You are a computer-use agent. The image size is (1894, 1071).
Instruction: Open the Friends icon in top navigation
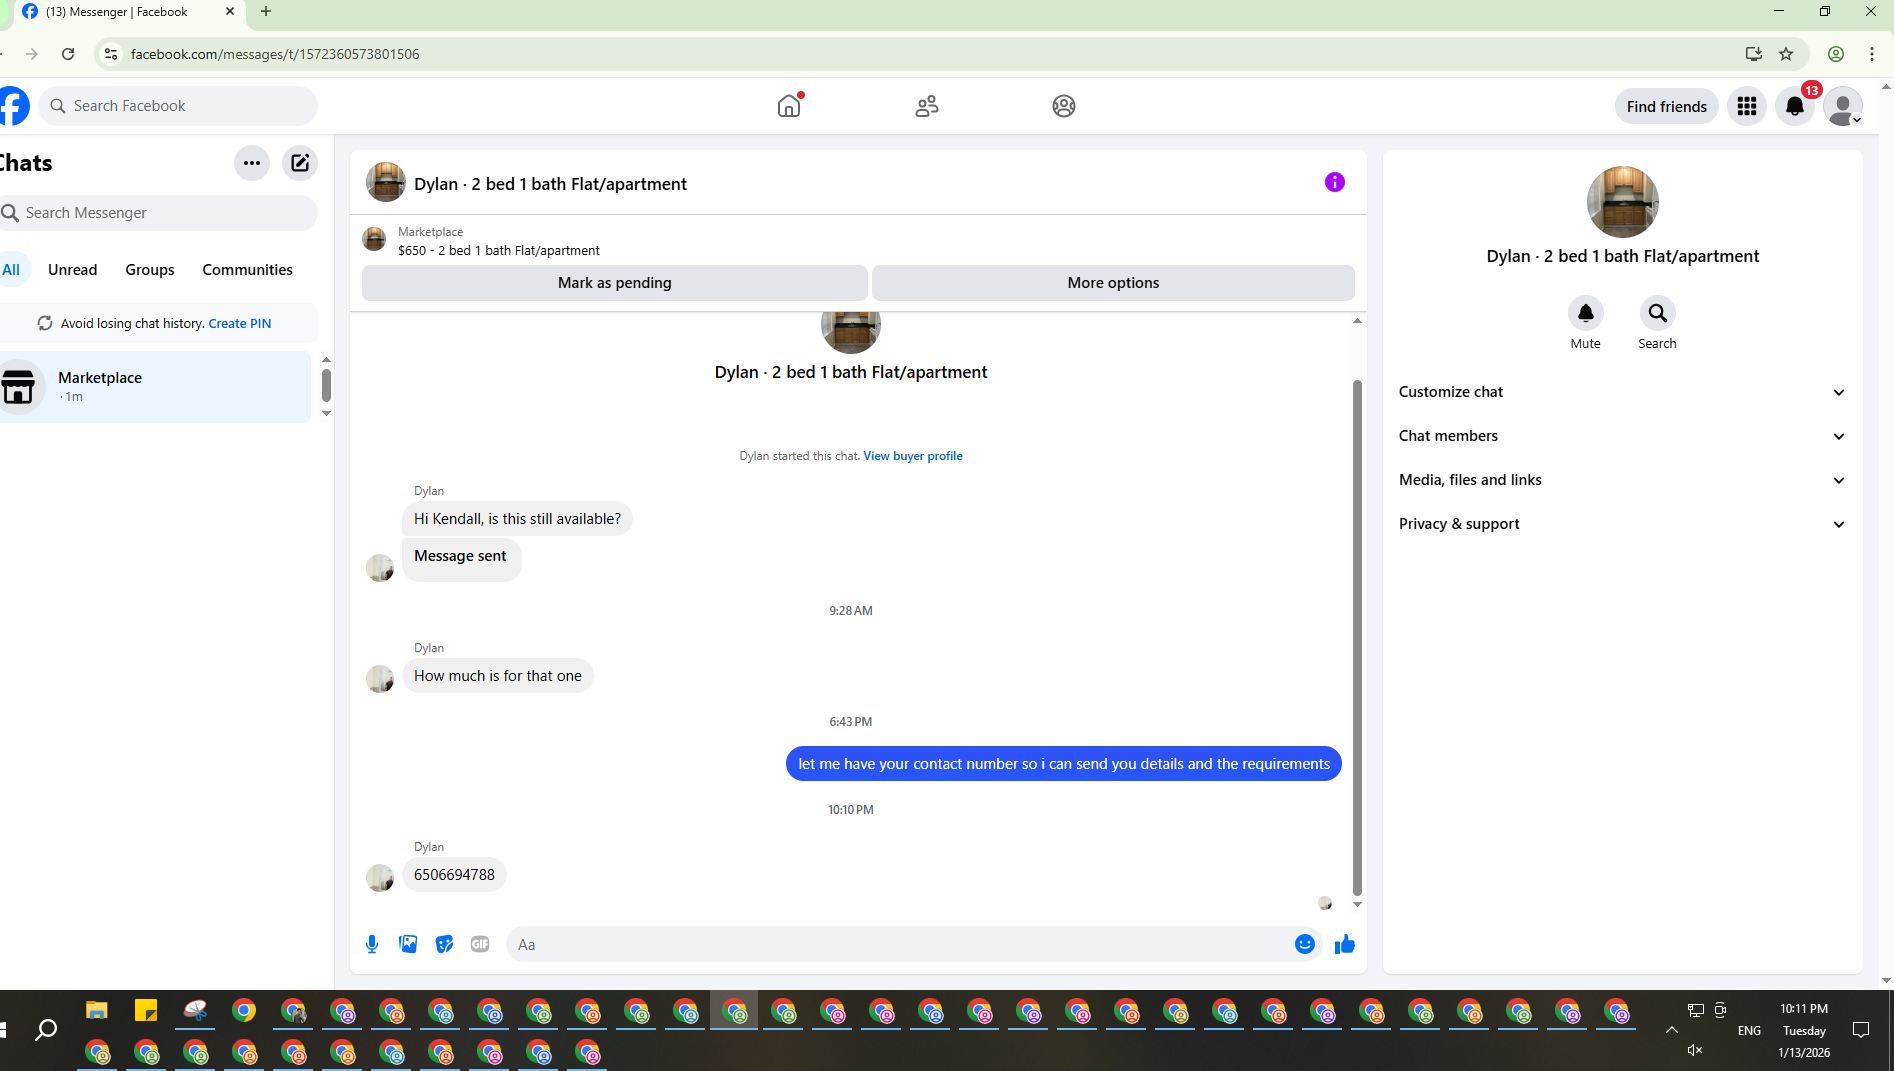(x=927, y=106)
